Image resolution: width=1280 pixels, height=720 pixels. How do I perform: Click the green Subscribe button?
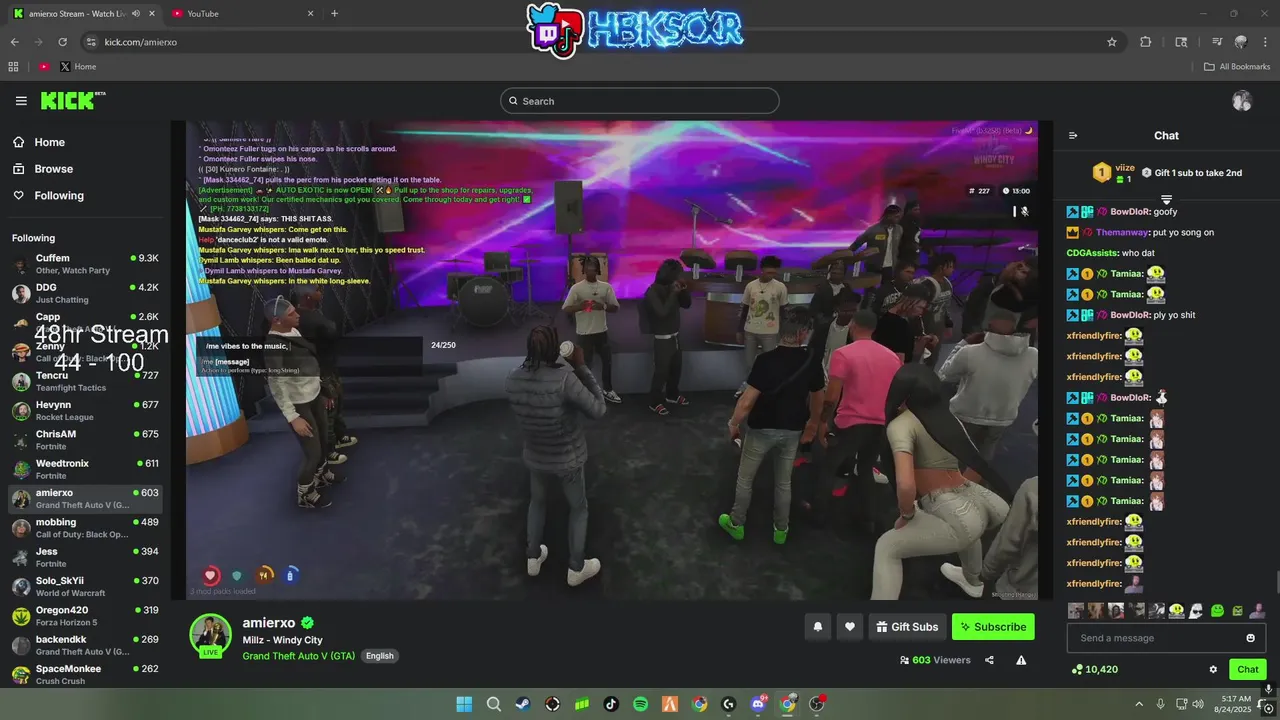click(993, 627)
